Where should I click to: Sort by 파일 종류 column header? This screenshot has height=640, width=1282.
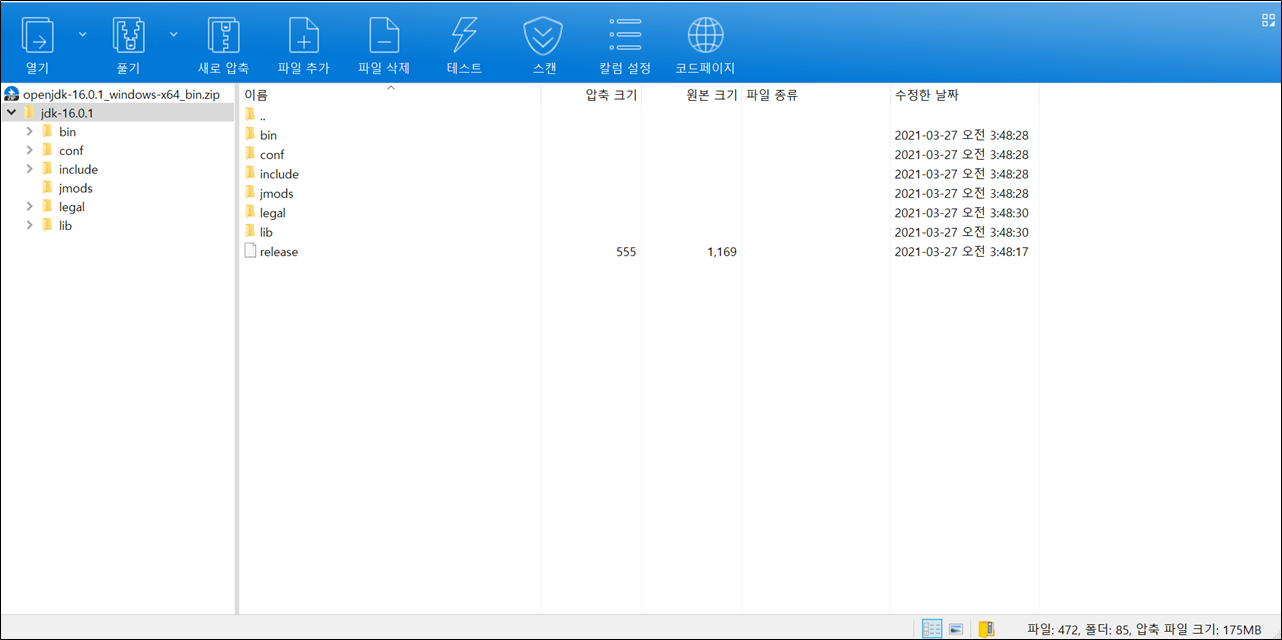click(x=815, y=95)
